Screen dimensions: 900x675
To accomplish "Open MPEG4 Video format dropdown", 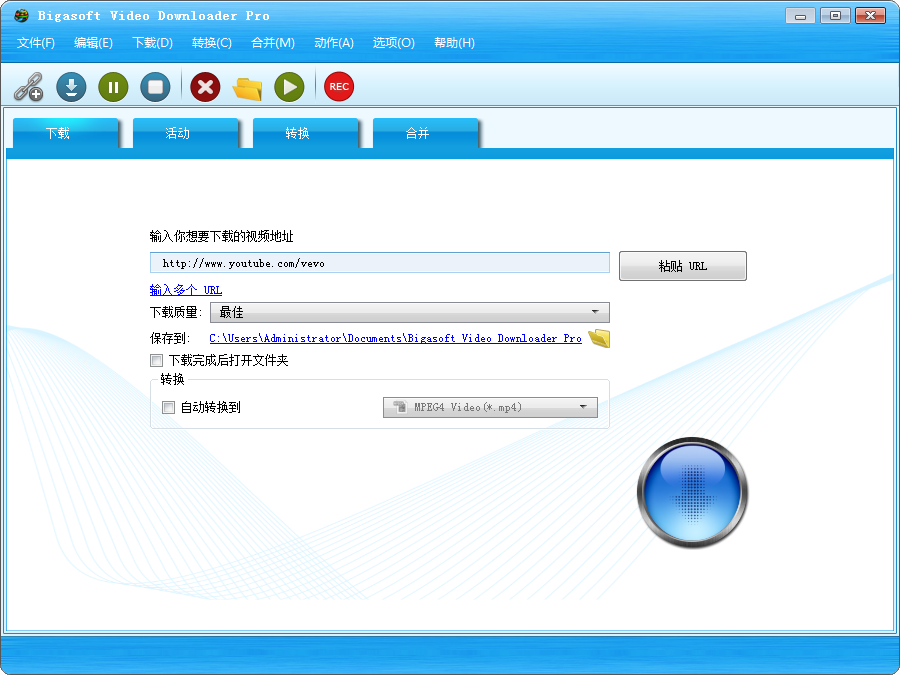I will click(x=490, y=408).
